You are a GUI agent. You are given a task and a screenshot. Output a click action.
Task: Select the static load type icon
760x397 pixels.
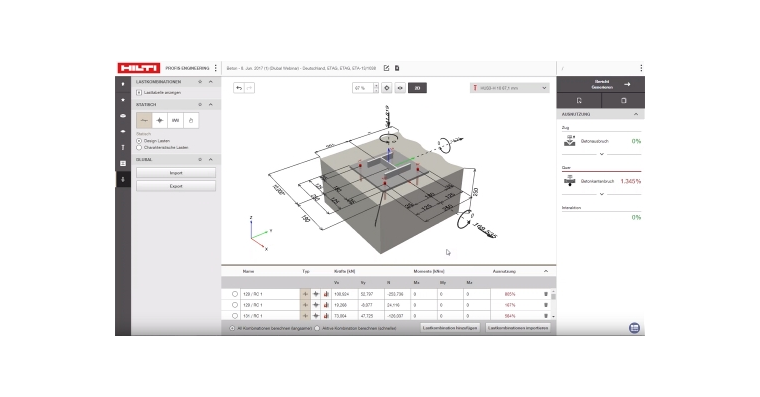click(144, 120)
